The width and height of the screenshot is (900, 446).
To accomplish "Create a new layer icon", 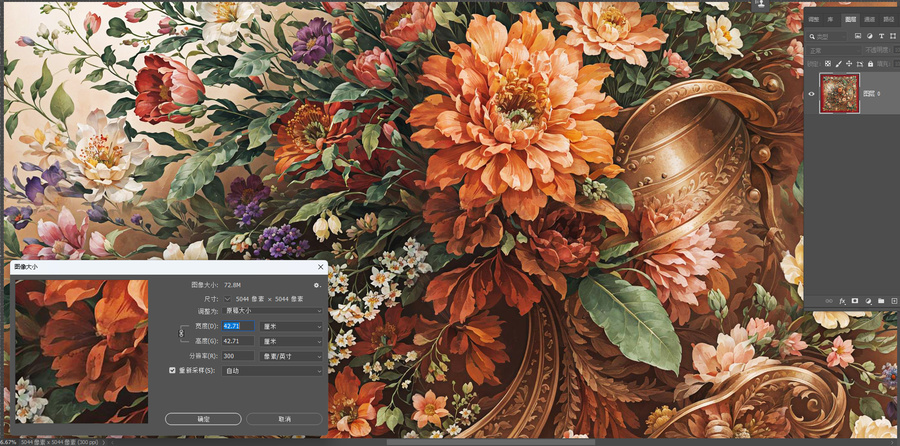I will pos(894,301).
